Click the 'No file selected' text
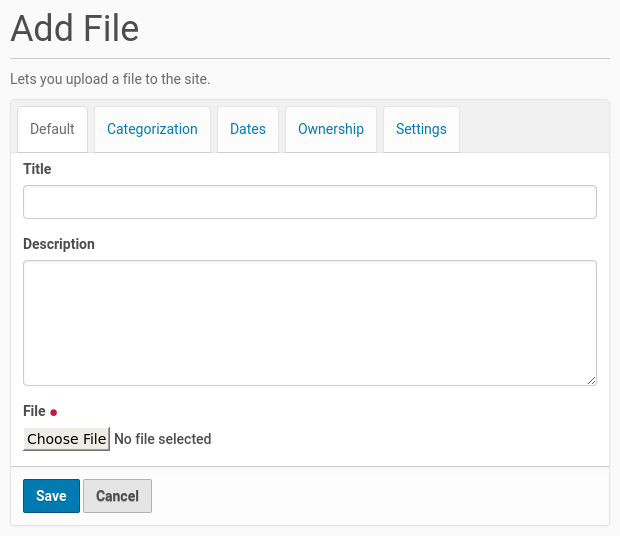620x536 pixels. (163, 439)
